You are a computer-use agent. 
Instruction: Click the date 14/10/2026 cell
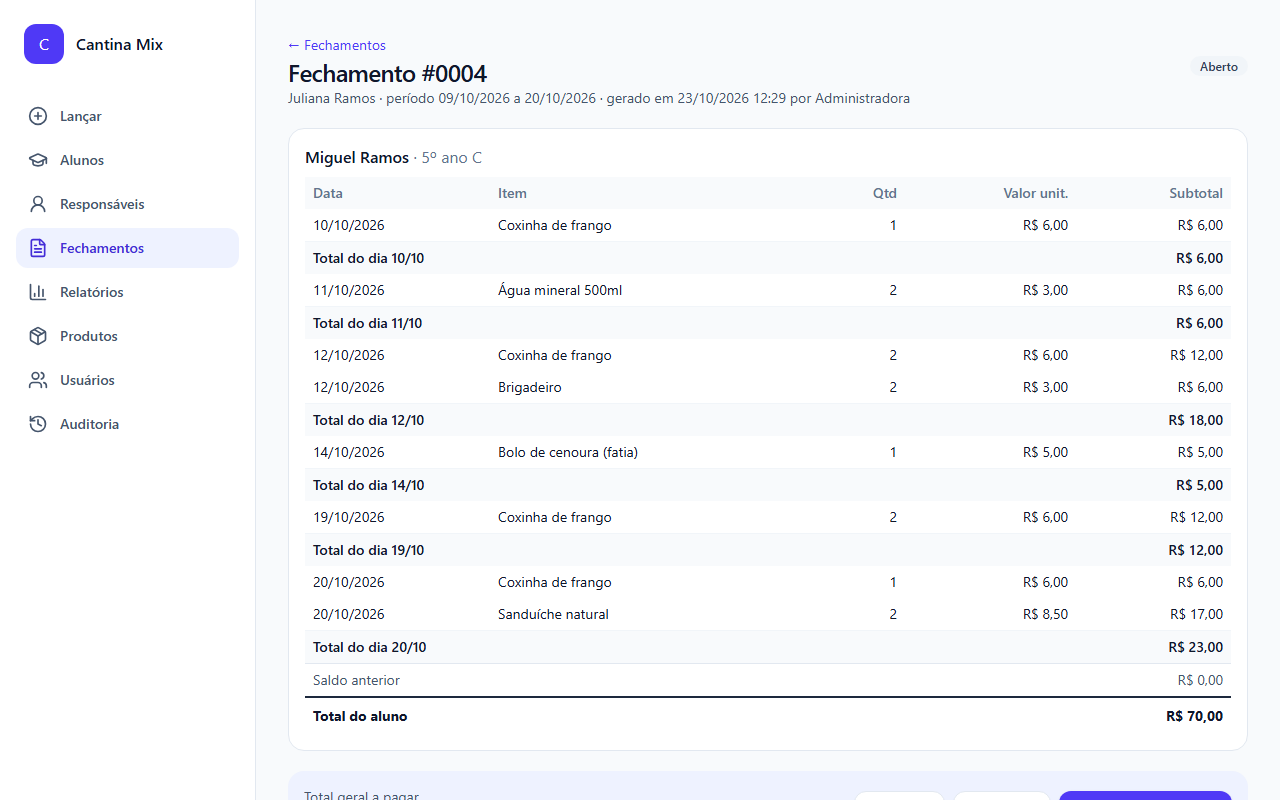(x=349, y=452)
